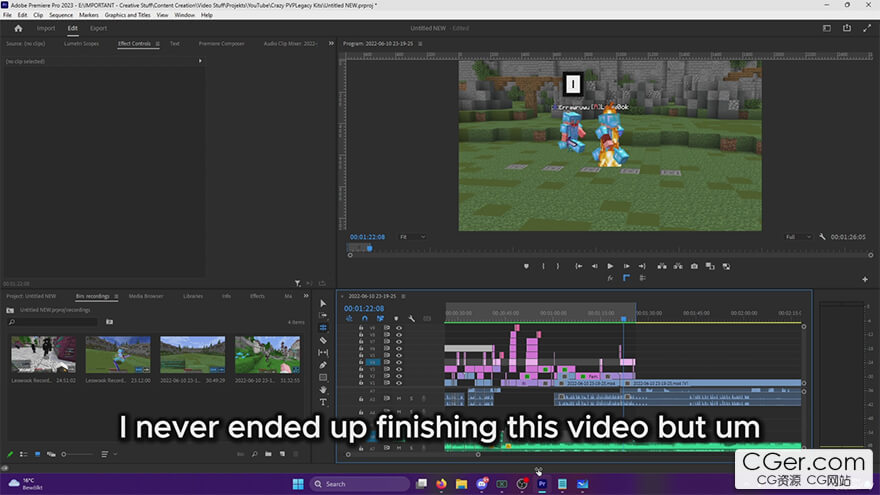Open the timeline sequence panel menu
Screen dimensions: 880x495
[x=404, y=296]
